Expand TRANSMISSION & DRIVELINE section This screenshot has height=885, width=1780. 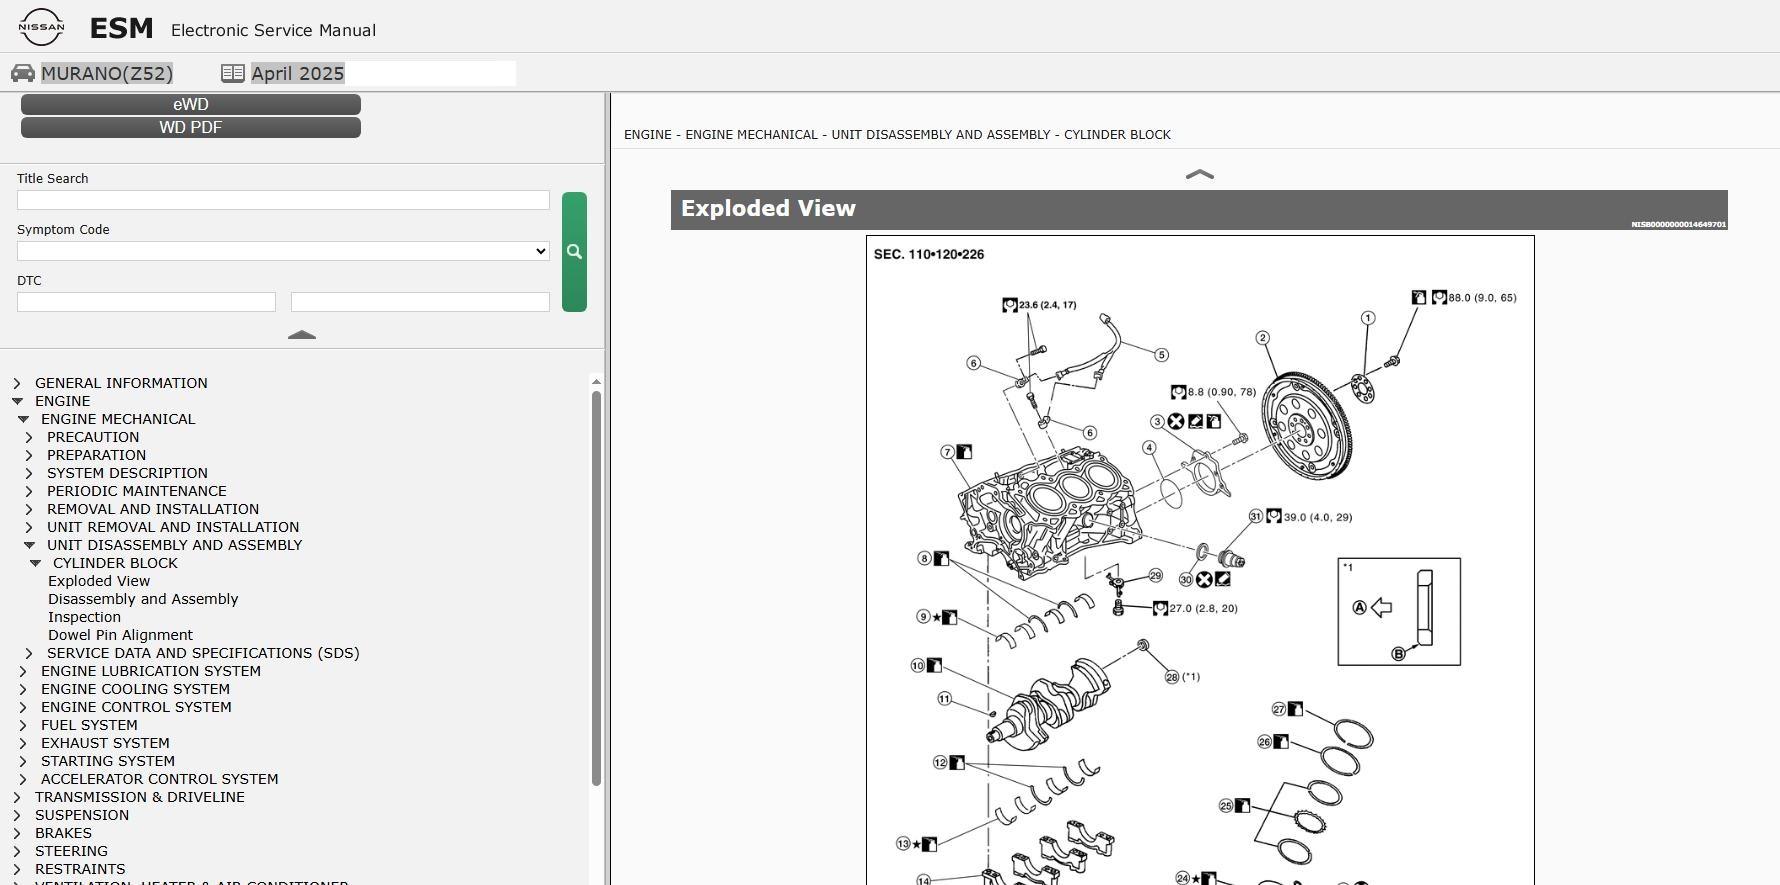tap(17, 797)
